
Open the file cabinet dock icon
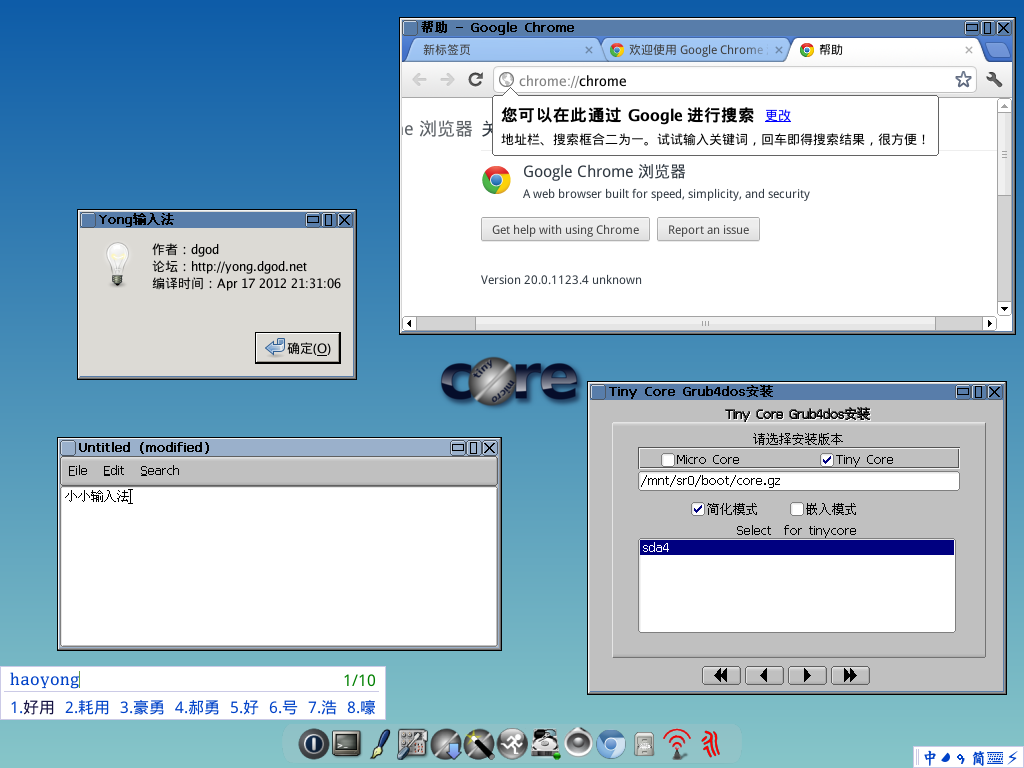644,745
